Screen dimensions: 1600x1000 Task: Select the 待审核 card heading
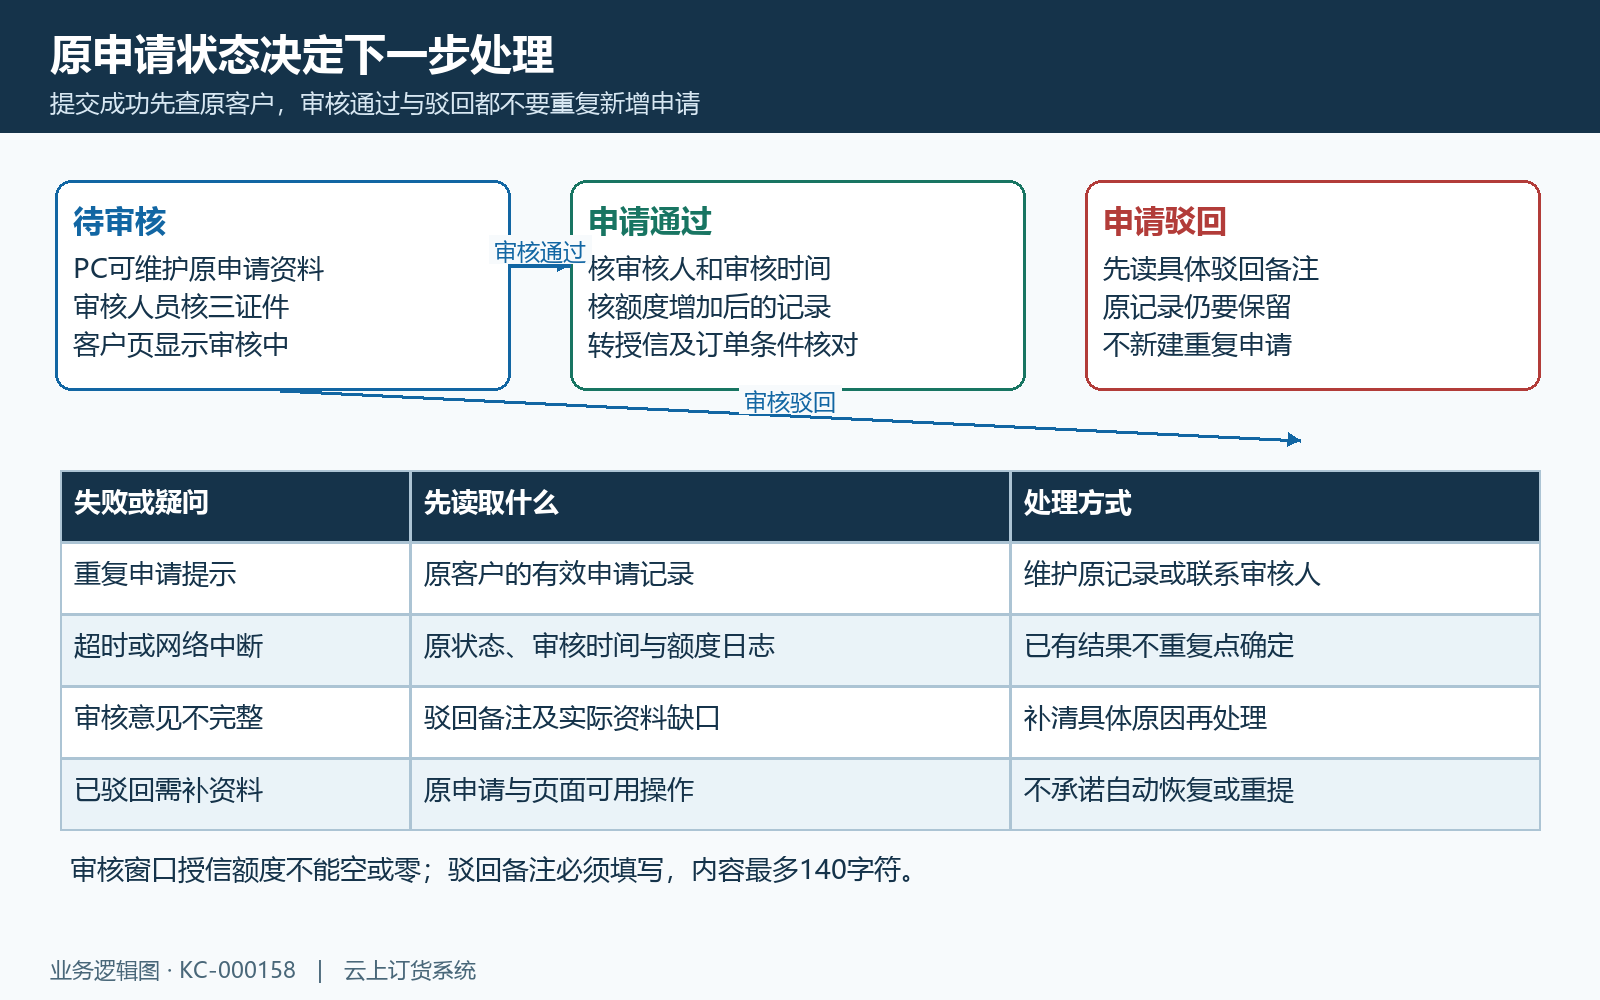pos(119,221)
